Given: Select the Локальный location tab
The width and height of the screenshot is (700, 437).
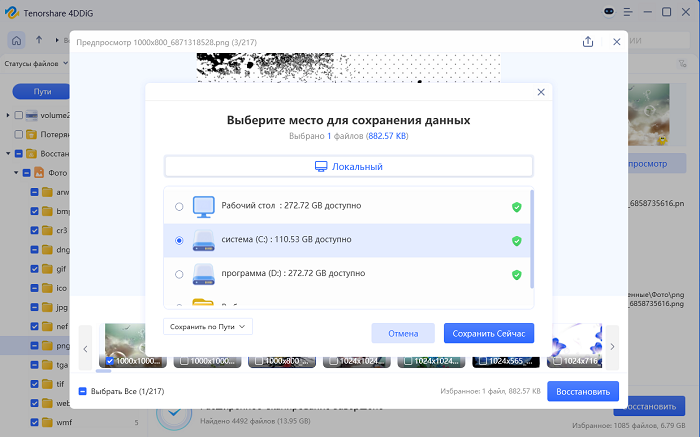Looking at the screenshot, I should click(349, 166).
